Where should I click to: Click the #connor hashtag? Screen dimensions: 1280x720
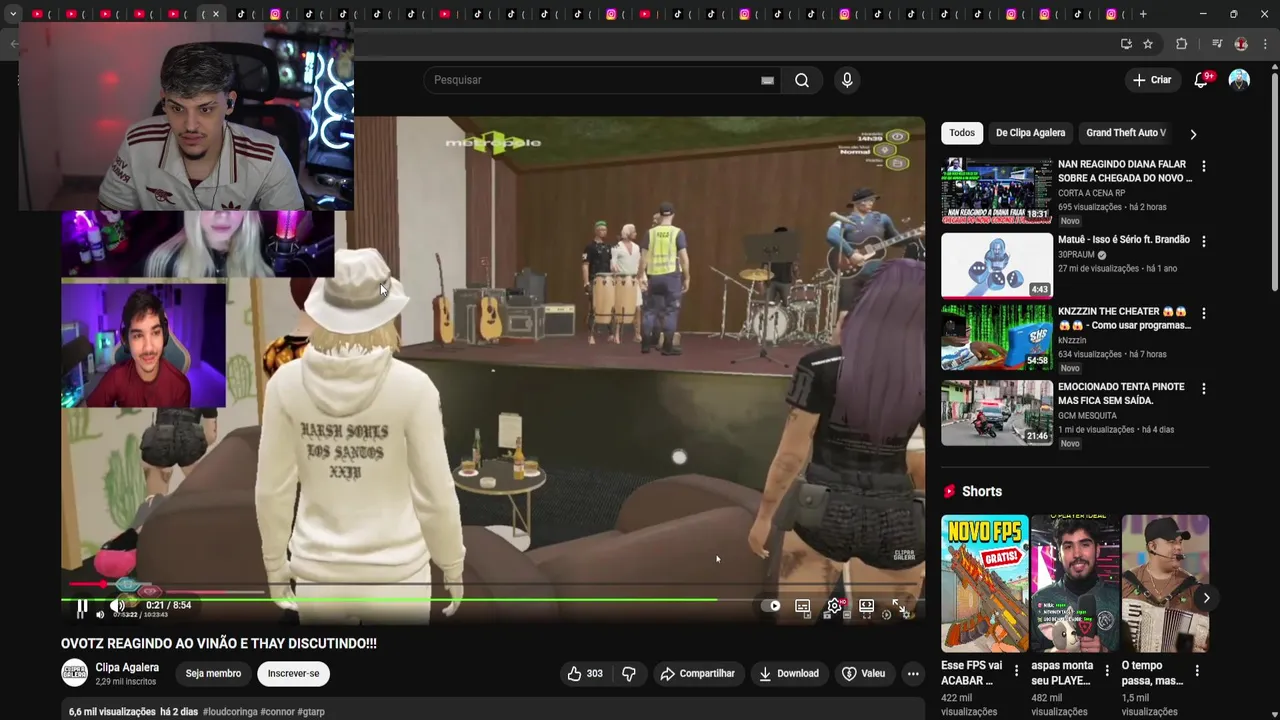(x=276, y=712)
